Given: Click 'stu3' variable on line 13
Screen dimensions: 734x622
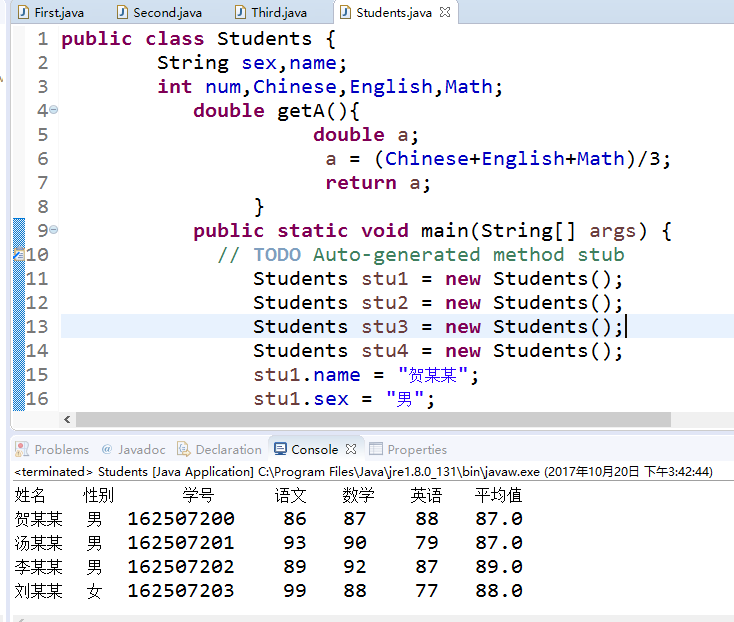Looking at the screenshot, I should (385, 327).
